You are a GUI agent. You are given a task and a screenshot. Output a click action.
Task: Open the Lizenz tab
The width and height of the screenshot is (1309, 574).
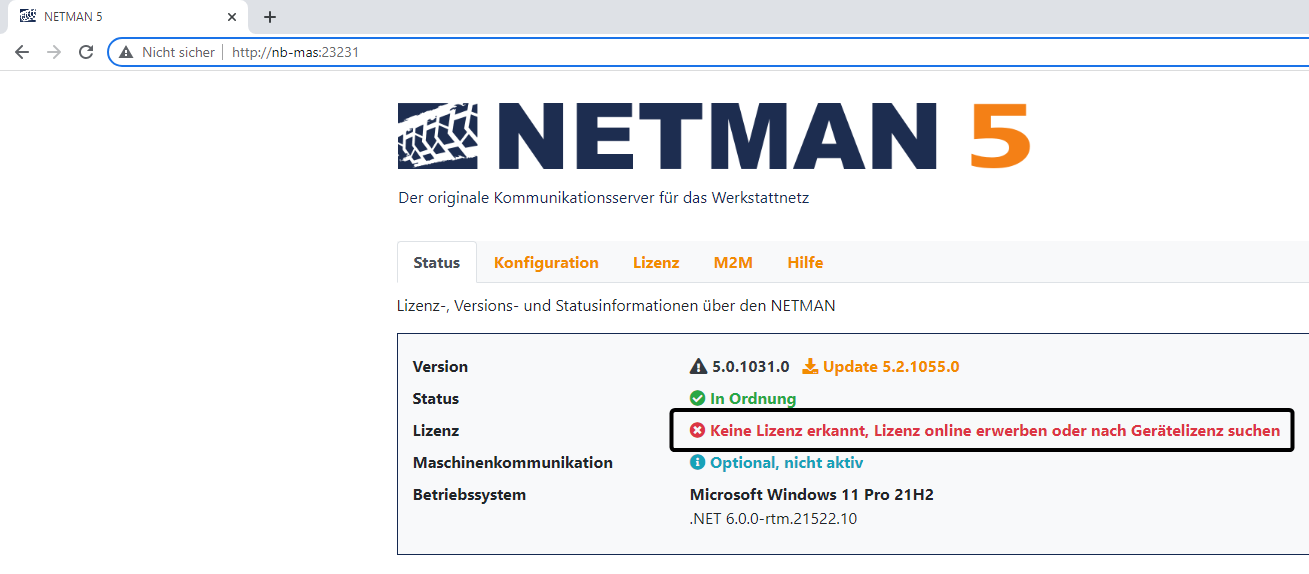pyautogui.click(x=656, y=263)
